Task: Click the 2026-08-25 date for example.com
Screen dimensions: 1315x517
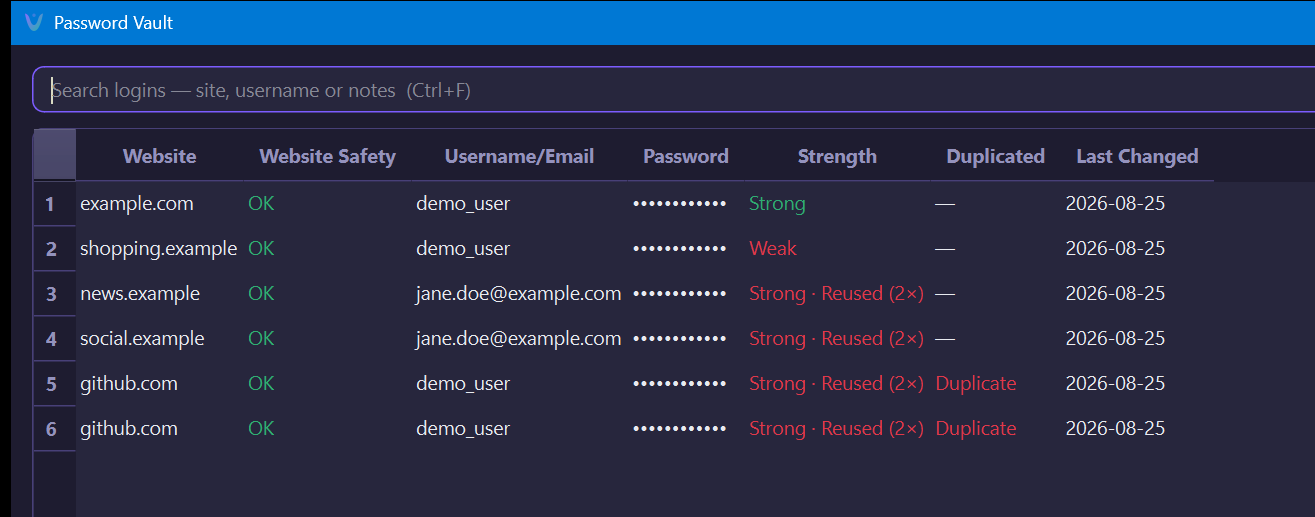Action: 1115,204
